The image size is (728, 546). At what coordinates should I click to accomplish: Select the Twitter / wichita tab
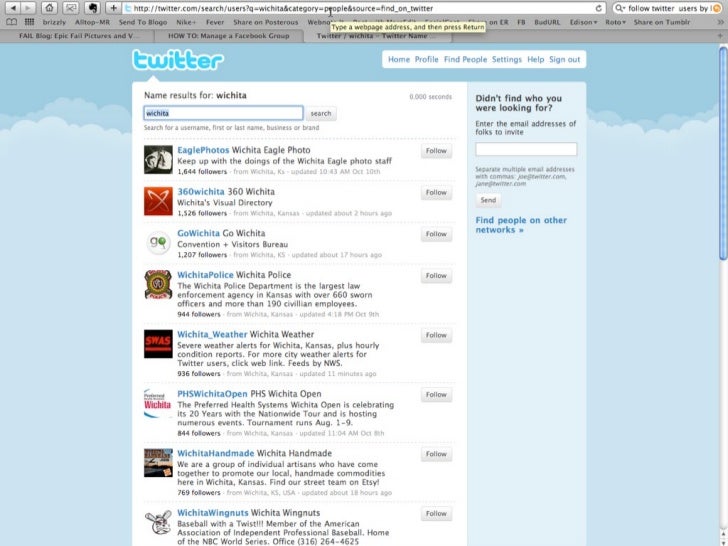[x=377, y=36]
